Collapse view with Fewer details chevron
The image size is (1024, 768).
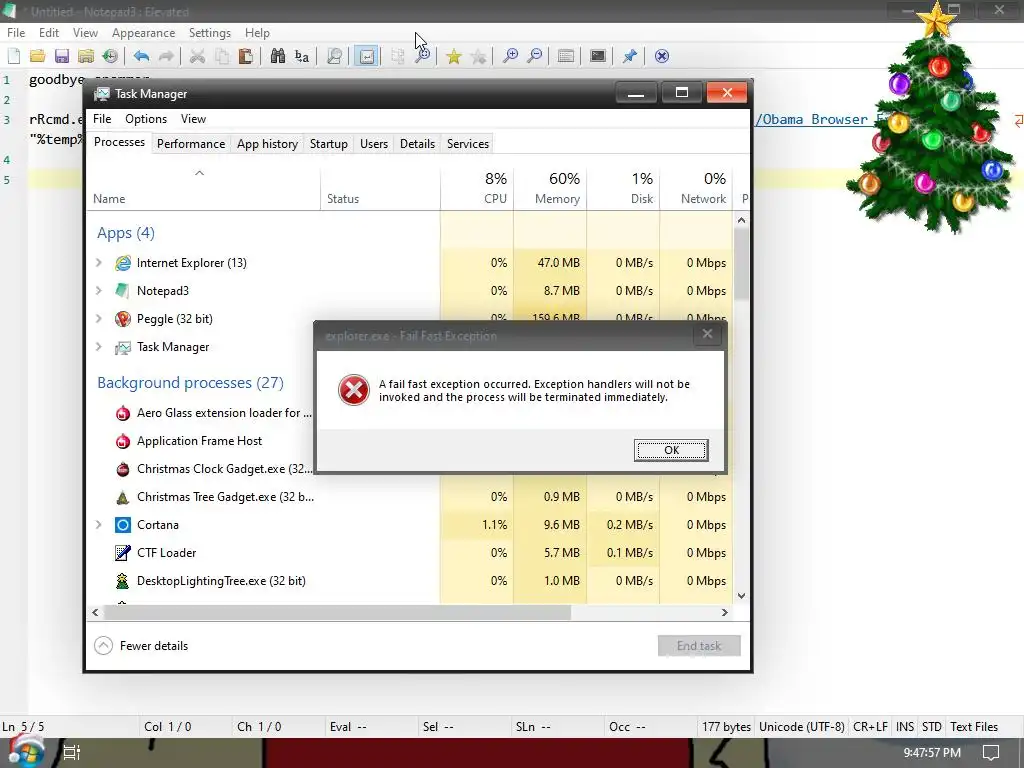103,646
